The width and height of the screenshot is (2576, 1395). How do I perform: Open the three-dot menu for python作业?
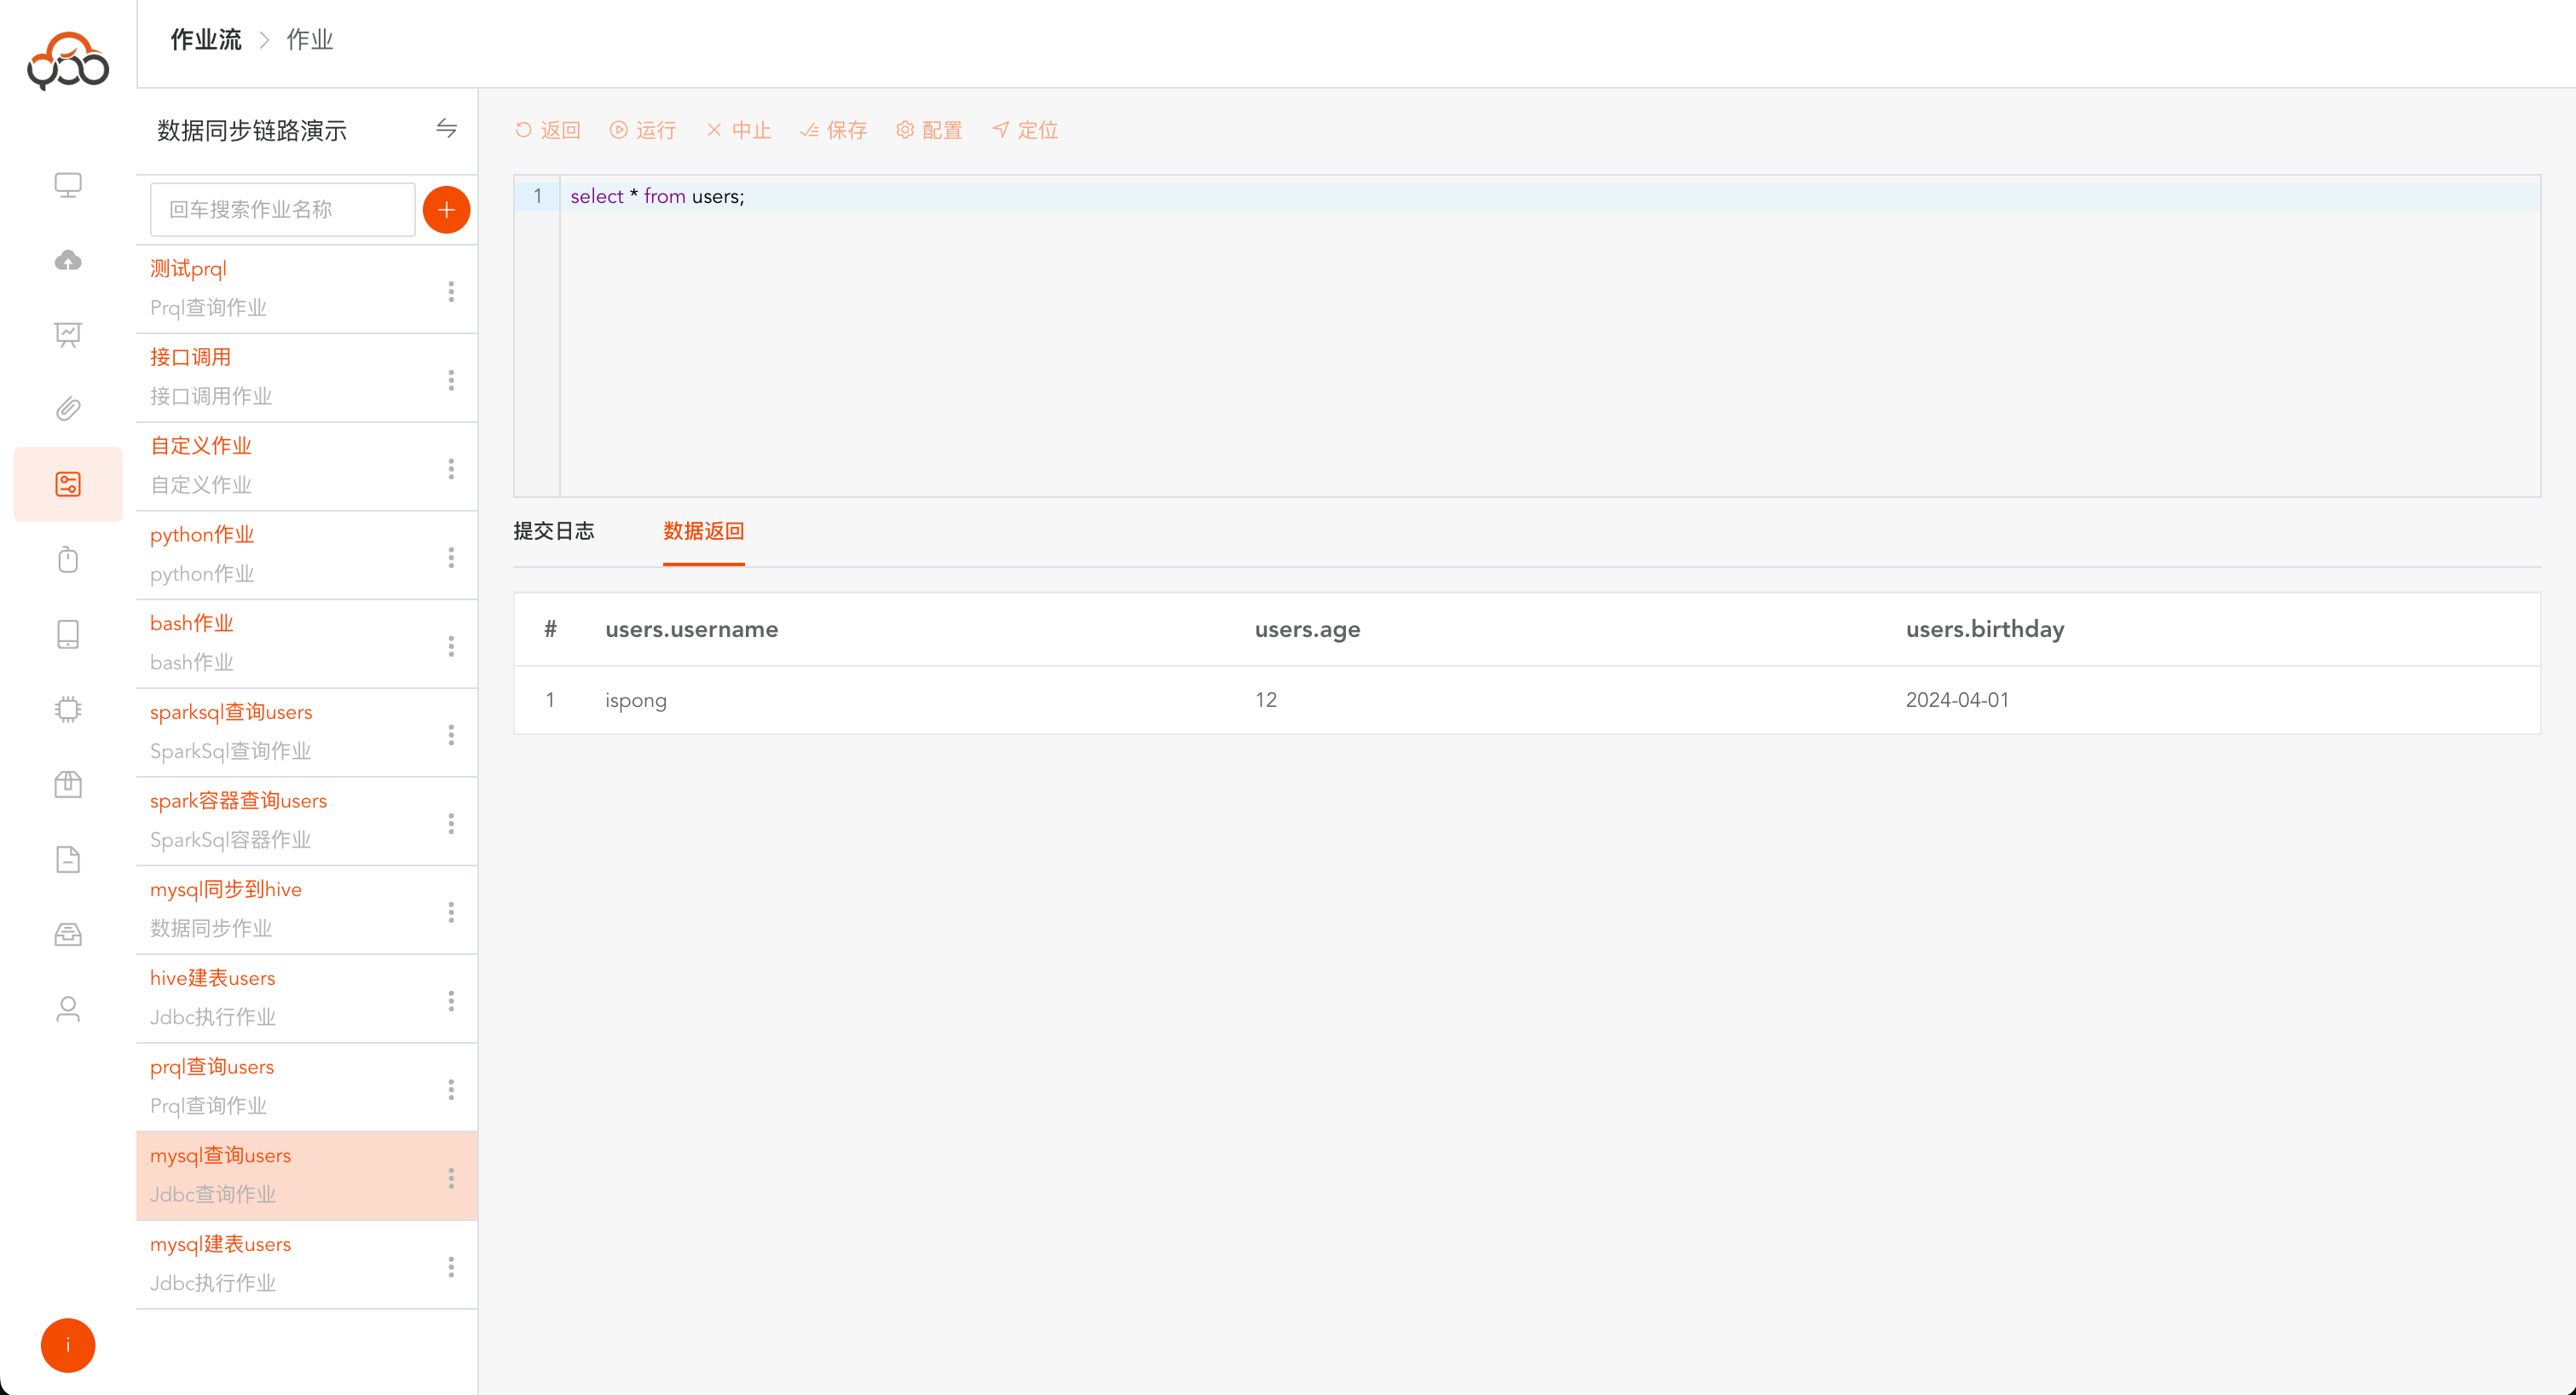coord(451,557)
